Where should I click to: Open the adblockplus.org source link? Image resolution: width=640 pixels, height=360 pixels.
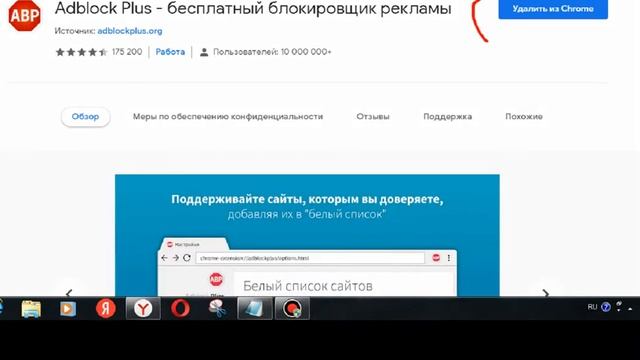pos(130,31)
